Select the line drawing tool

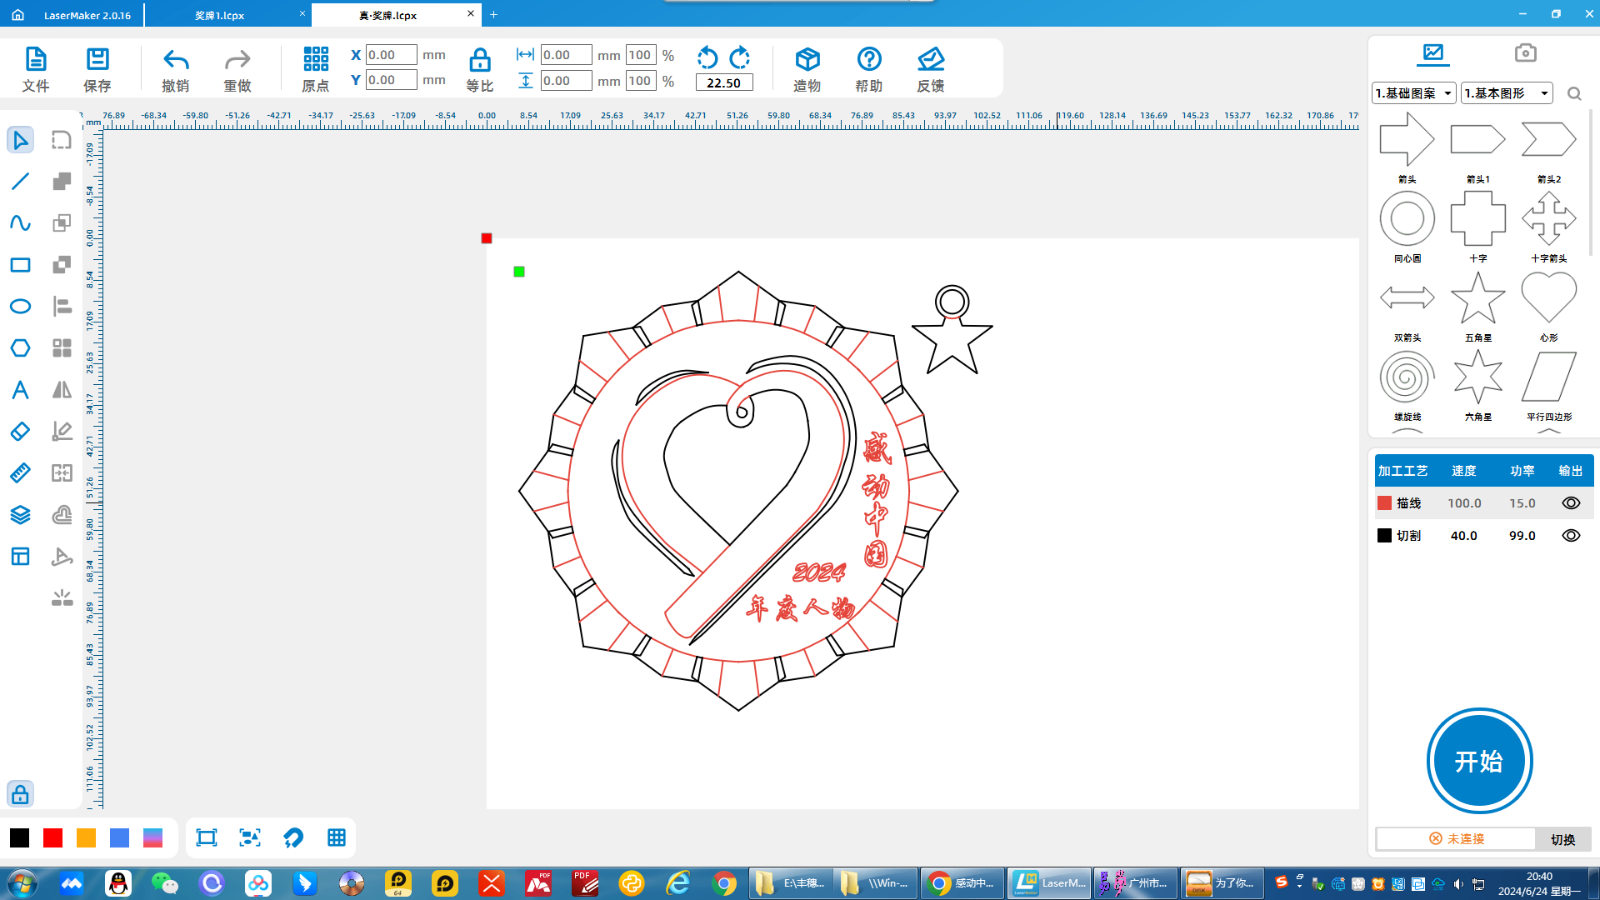tap(20, 181)
